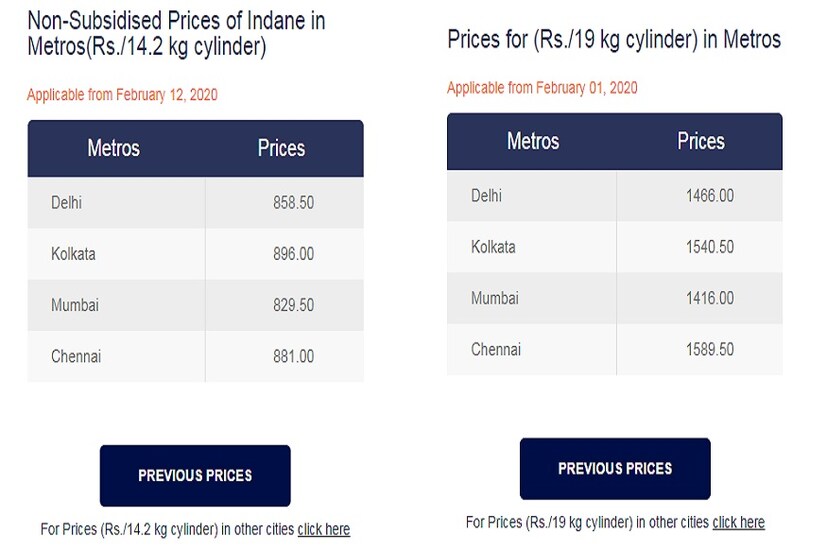Open 'click here' link for 14.2 kg cylinder cities
This screenshot has width=827, height=551.
[x=323, y=529]
